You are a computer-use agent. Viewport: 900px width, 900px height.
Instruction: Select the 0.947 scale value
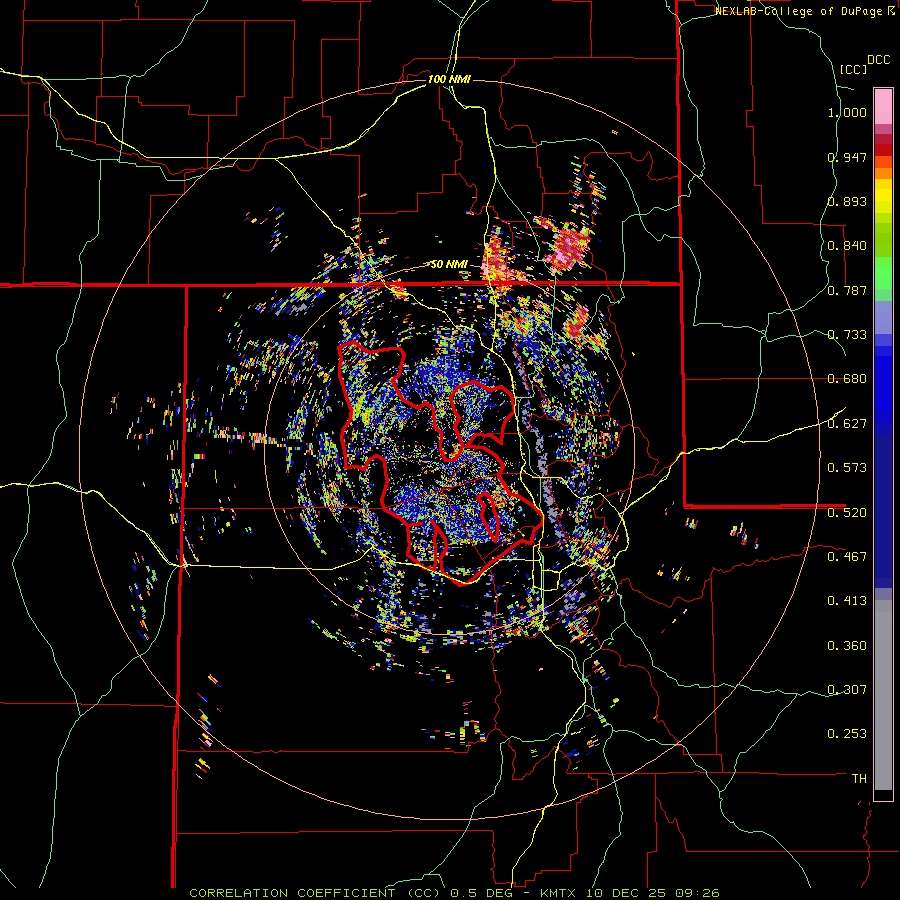click(847, 157)
